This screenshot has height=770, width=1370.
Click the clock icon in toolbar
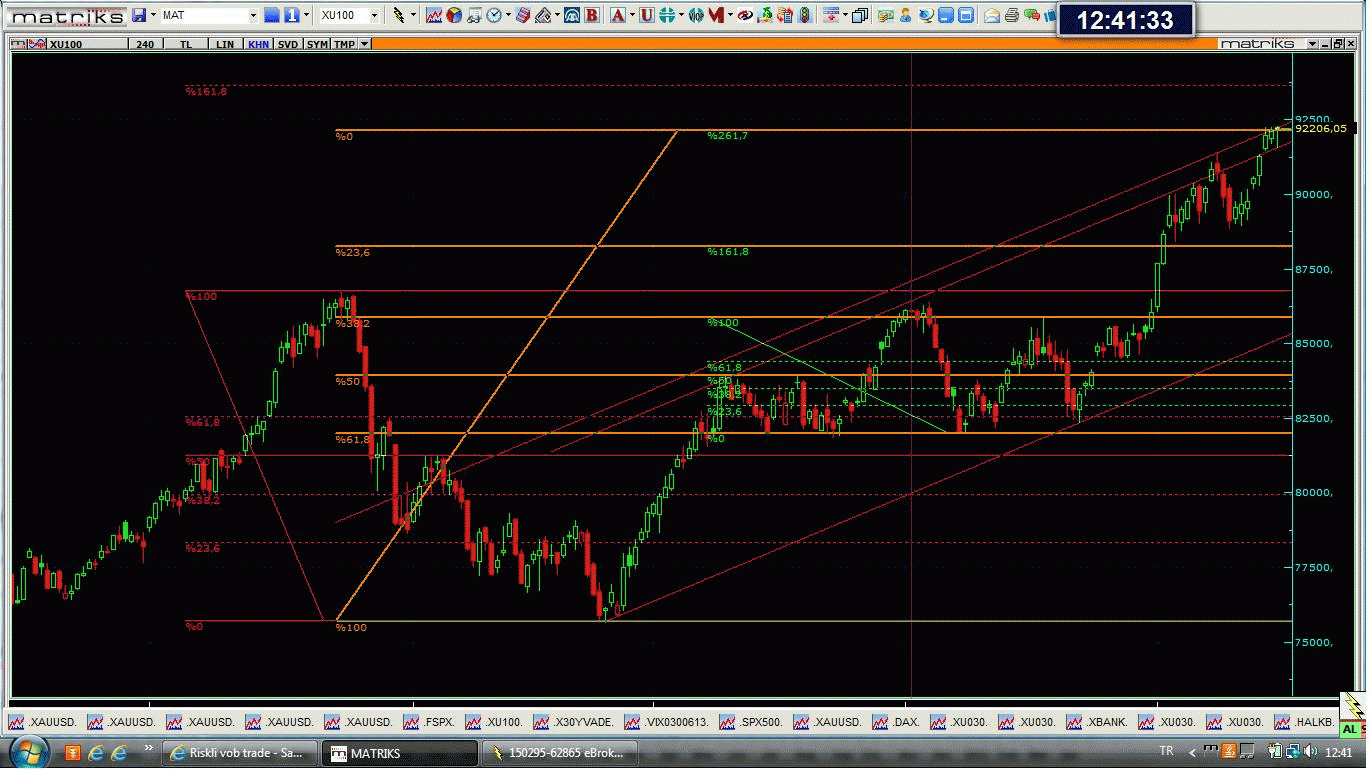494,15
